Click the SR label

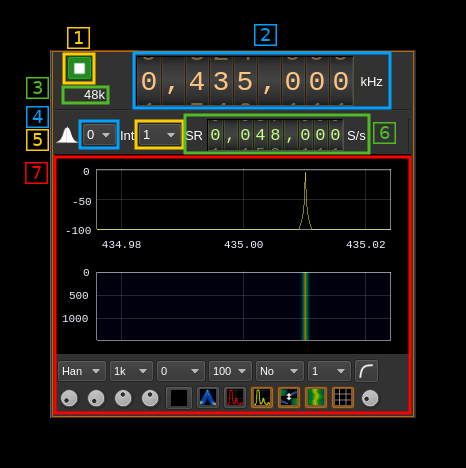pyautogui.click(x=194, y=136)
